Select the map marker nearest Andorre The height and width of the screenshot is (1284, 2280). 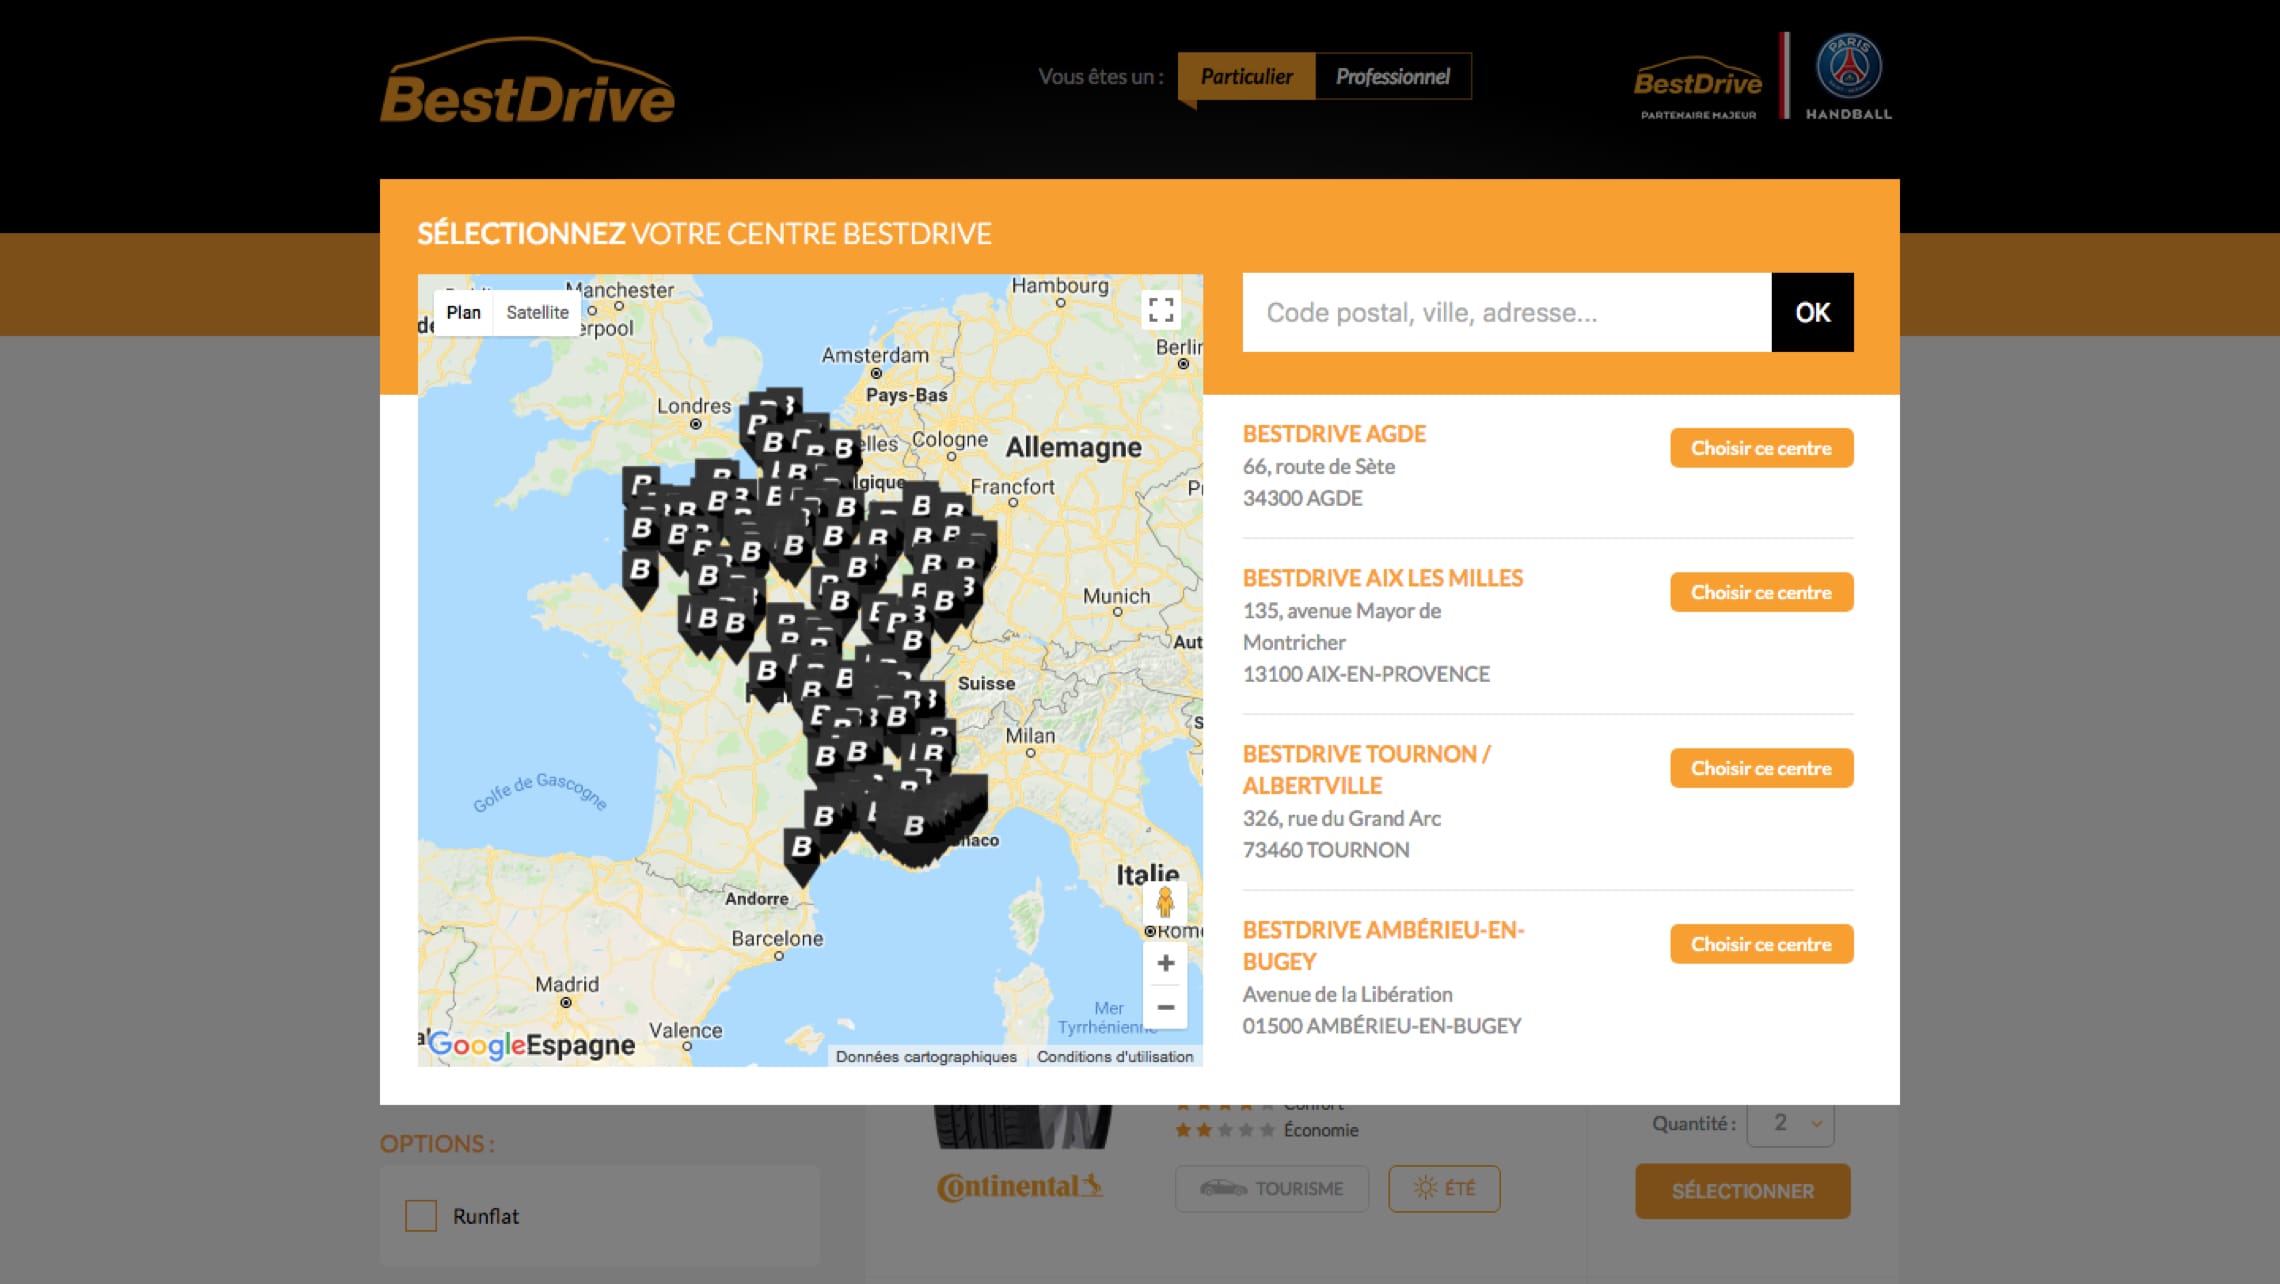tap(802, 856)
